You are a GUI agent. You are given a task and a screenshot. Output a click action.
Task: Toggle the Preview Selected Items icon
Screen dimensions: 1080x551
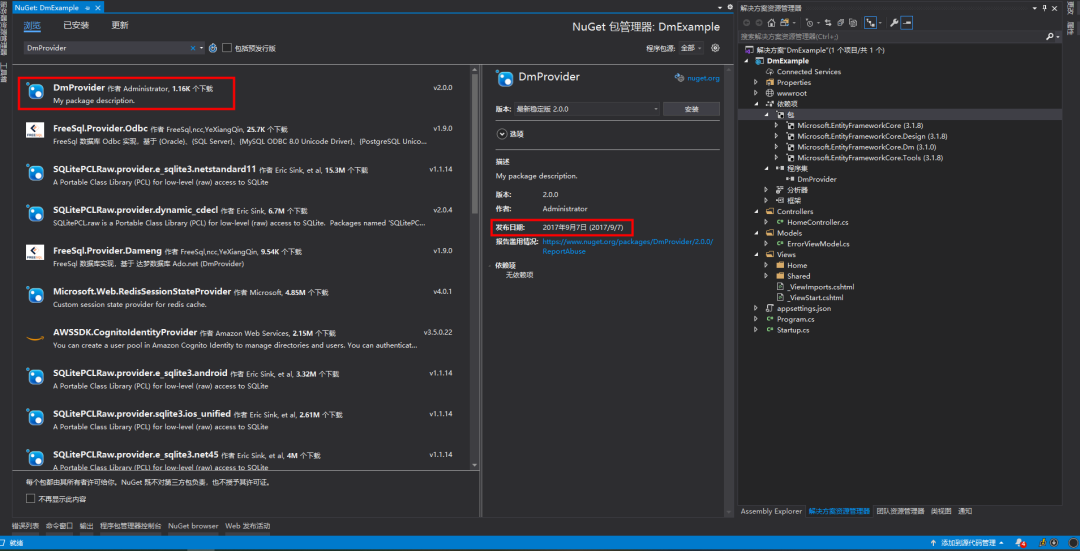point(906,23)
